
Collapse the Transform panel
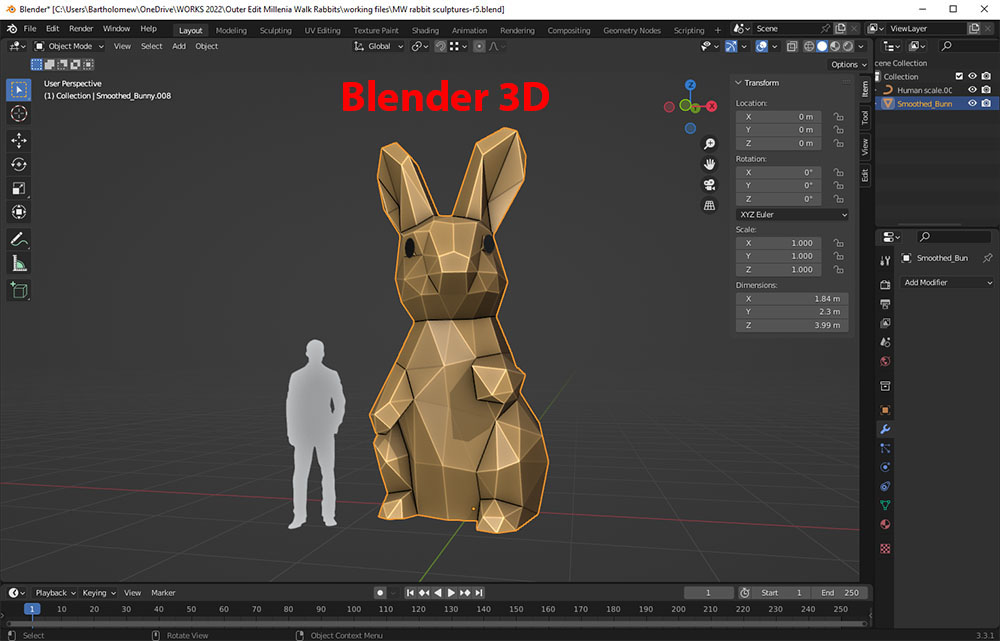pos(739,83)
